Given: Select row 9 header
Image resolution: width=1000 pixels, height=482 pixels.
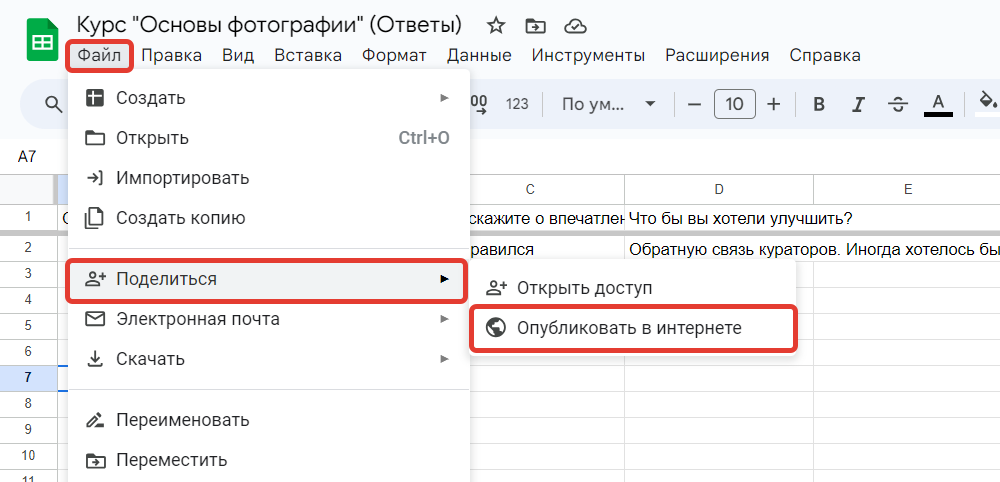Looking at the screenshot, I should click(x=28, y=430).
